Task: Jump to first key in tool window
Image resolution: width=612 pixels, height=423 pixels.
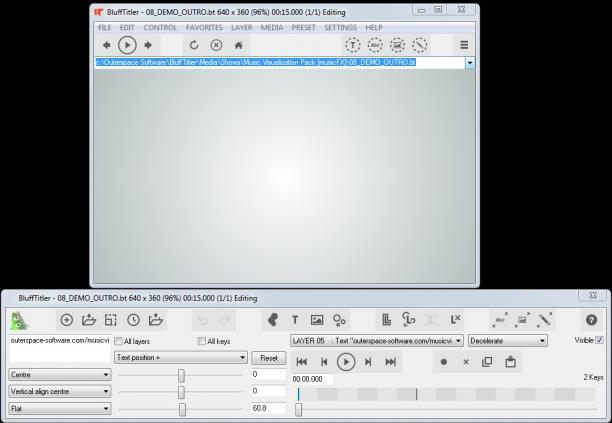Action: click(x=301, y=362)
